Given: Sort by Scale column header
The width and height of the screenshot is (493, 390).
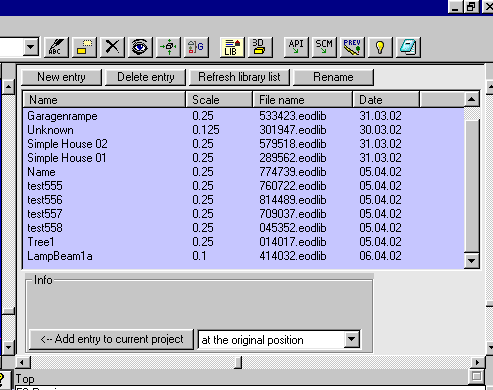Looking at the screenshot, I should 219,100.
